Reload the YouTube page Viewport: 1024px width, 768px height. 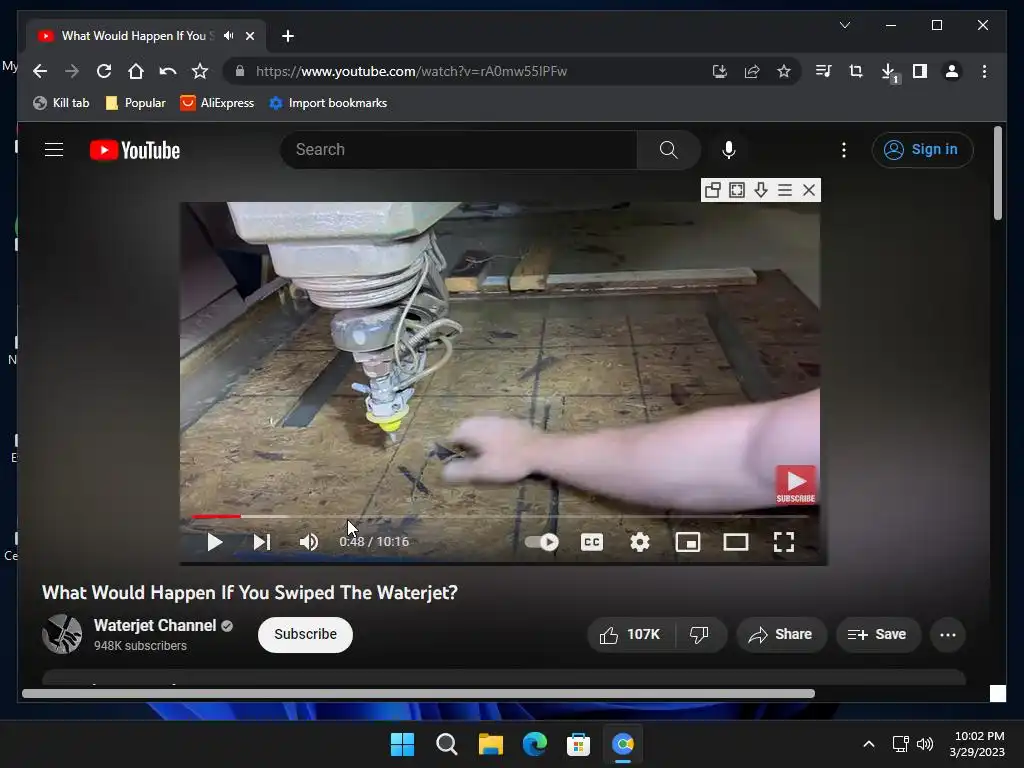tap(104, 71)
